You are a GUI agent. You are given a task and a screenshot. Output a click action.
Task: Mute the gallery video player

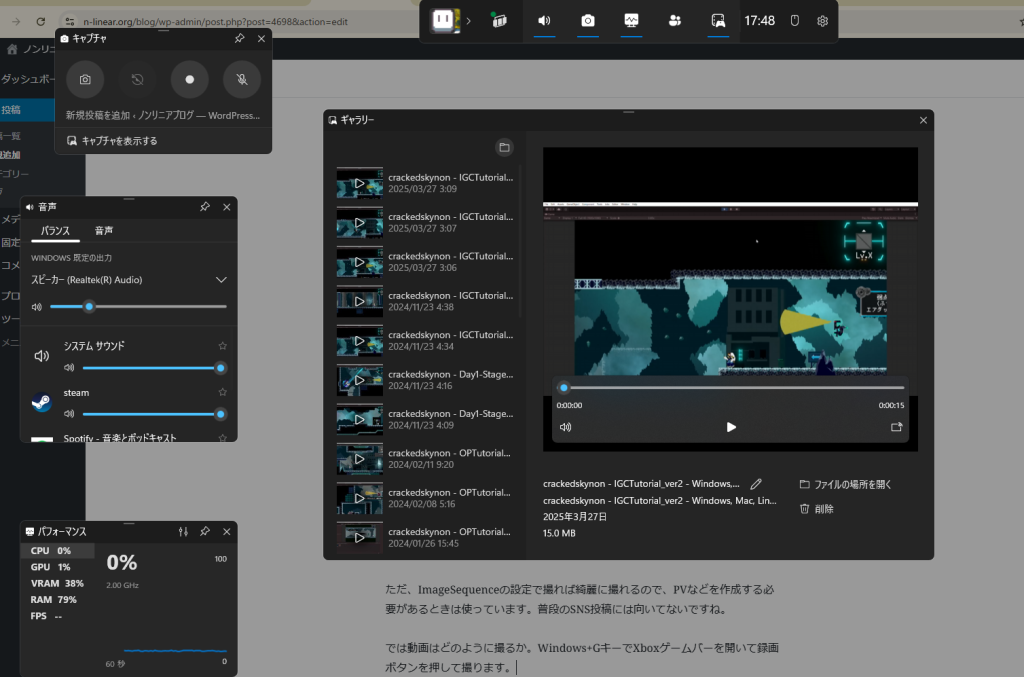pos(566,427)
